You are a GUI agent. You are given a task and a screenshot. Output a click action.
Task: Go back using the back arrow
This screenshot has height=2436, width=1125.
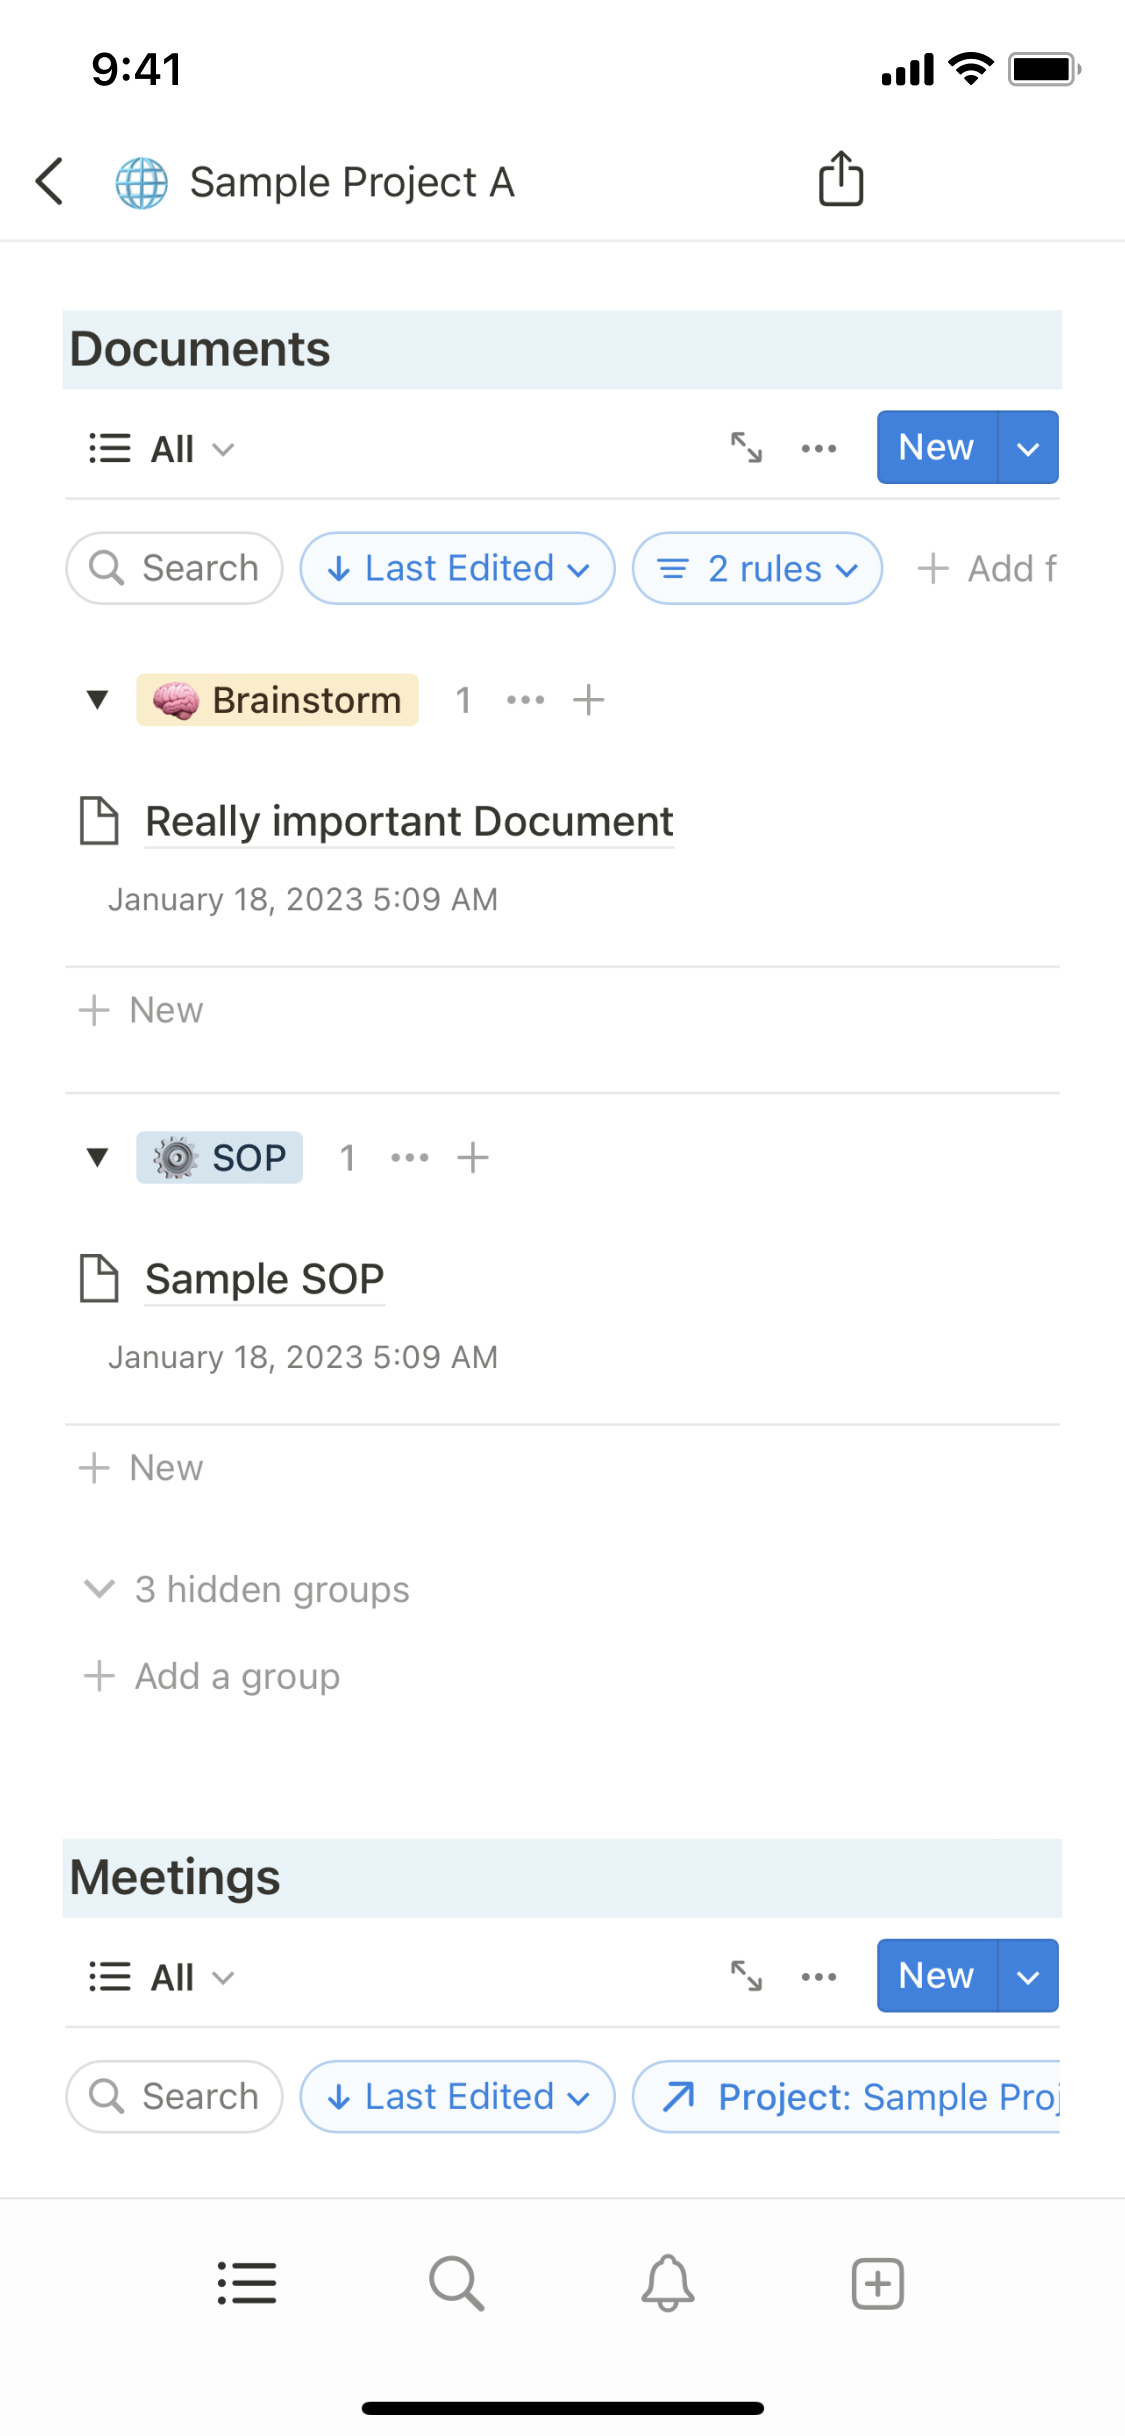click(50, 182)
